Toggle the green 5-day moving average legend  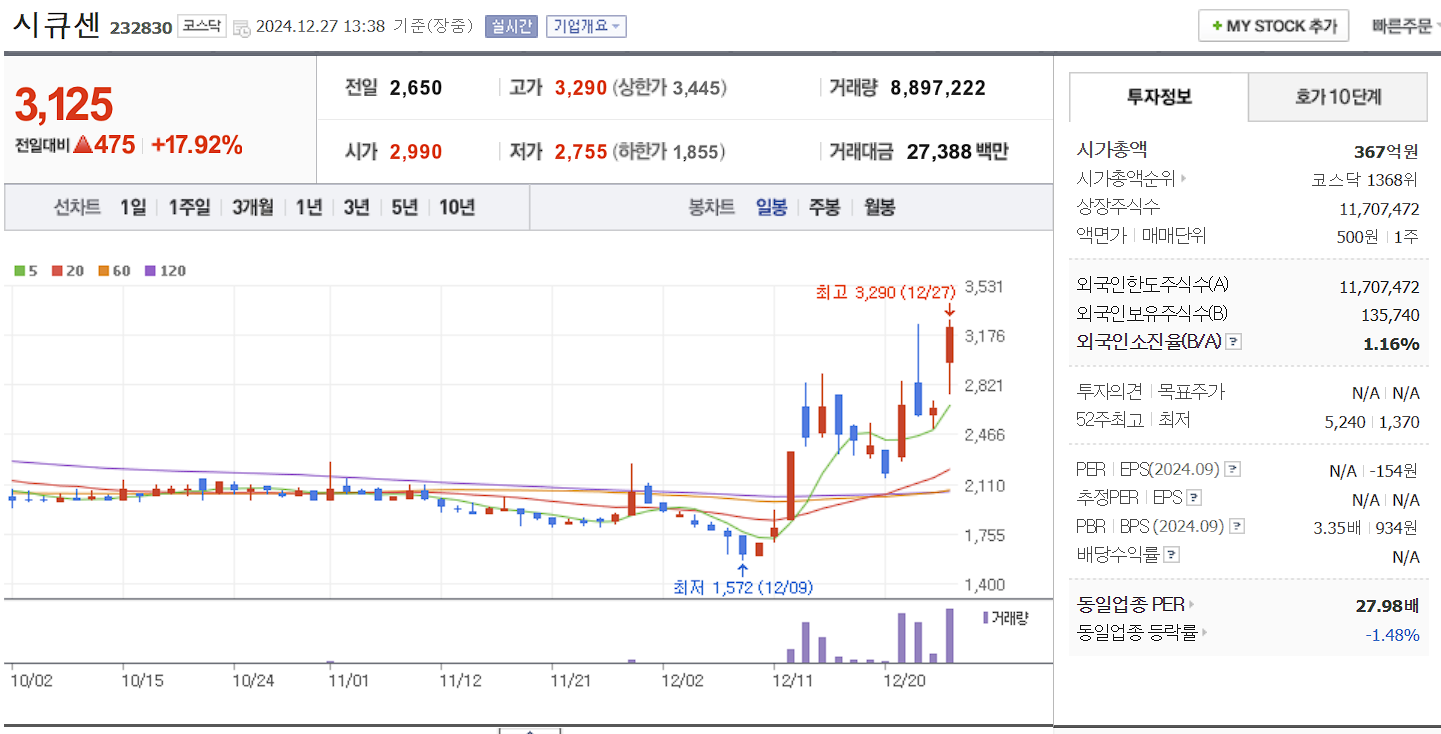(19, 270)
